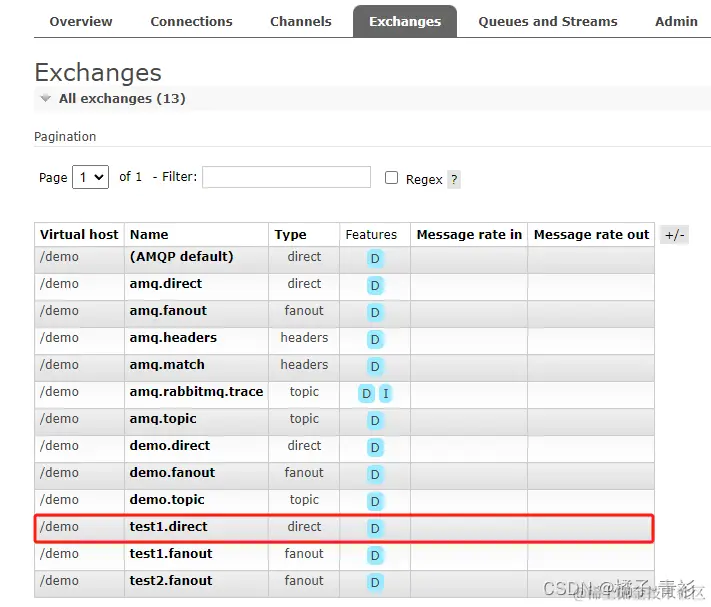
Task: Click the D badge for test2.fanout
Action: click(x=375, y=582)
